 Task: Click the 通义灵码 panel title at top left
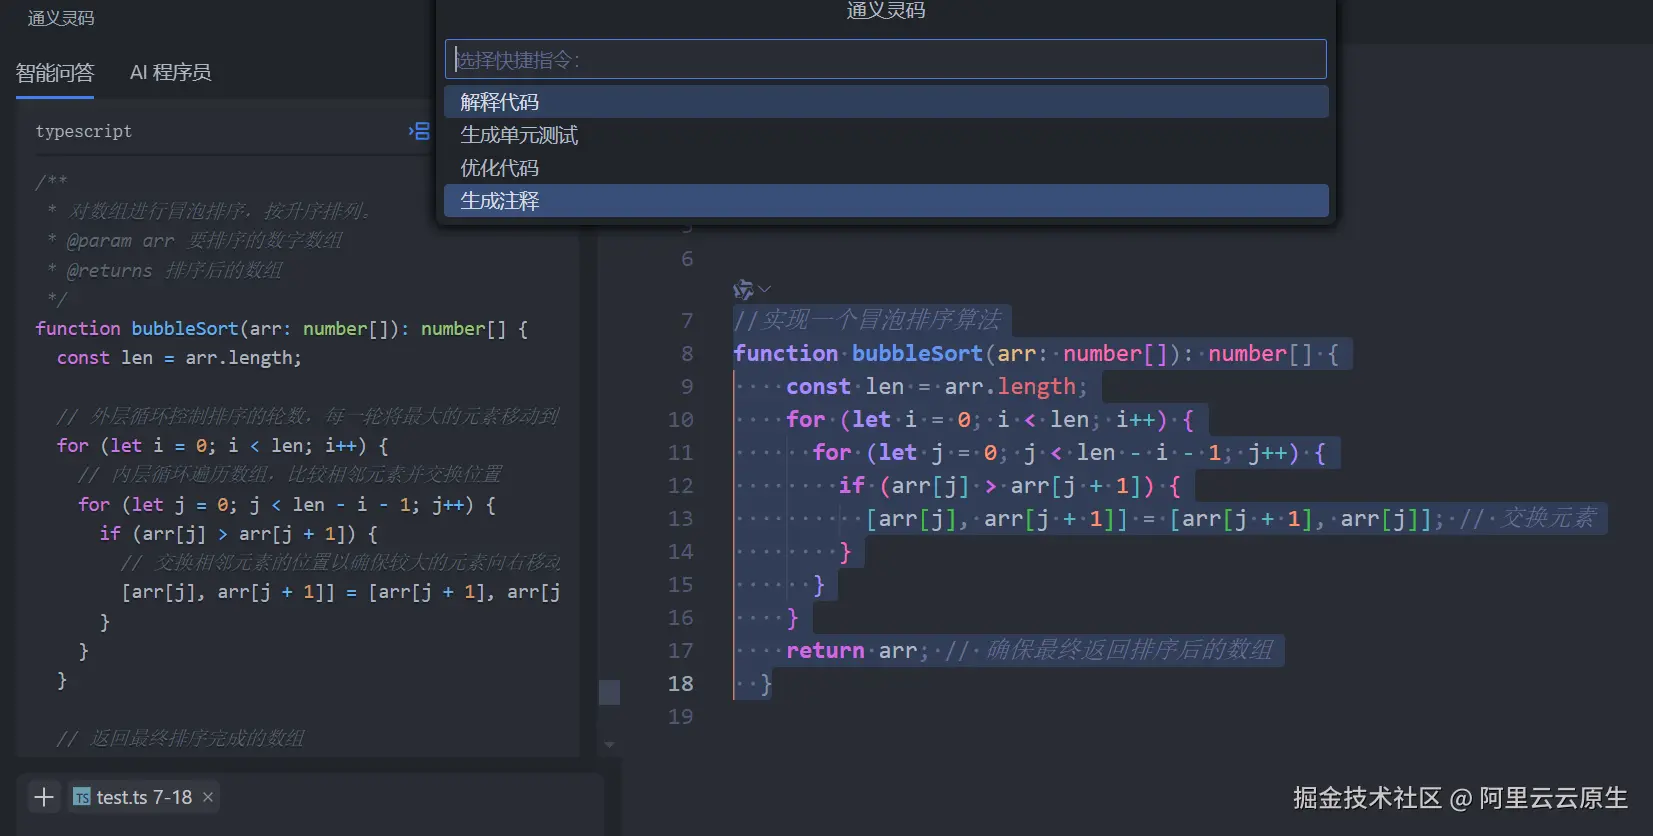pyautogui.click(x=61, y=18)
